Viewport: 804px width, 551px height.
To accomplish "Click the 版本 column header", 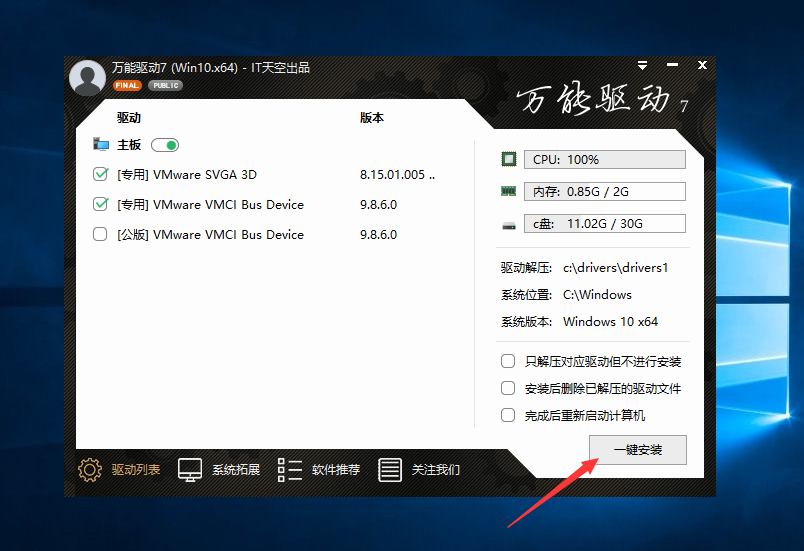I will [x=372, y=118].
